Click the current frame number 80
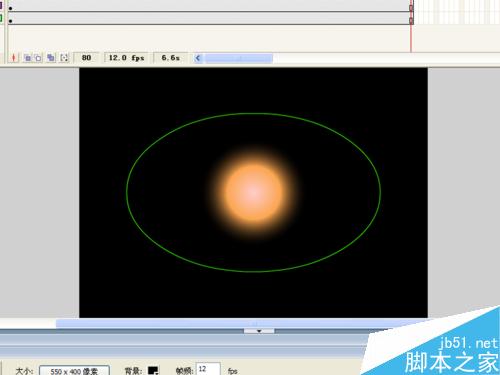 point(86,58)
